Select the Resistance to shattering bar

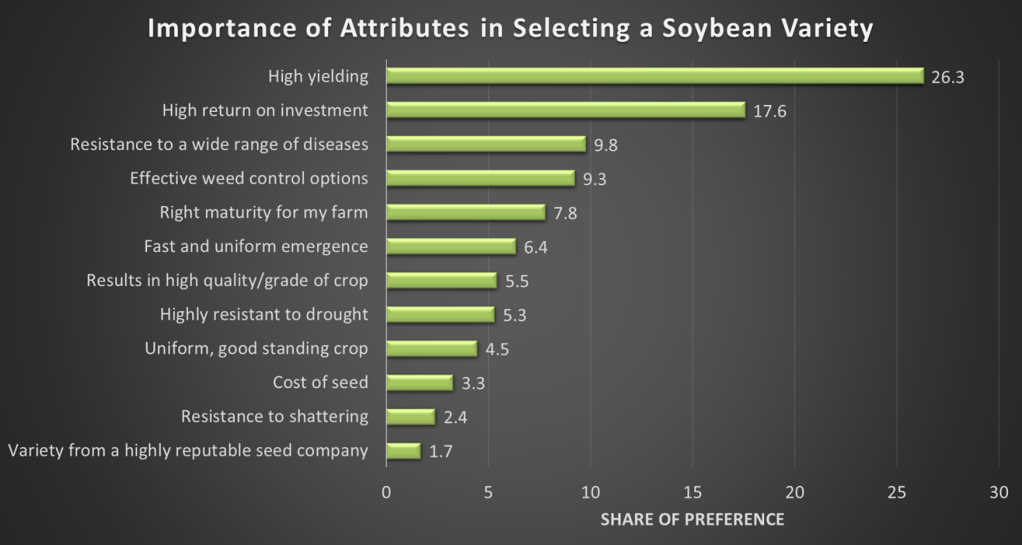(x=410, y=416)
